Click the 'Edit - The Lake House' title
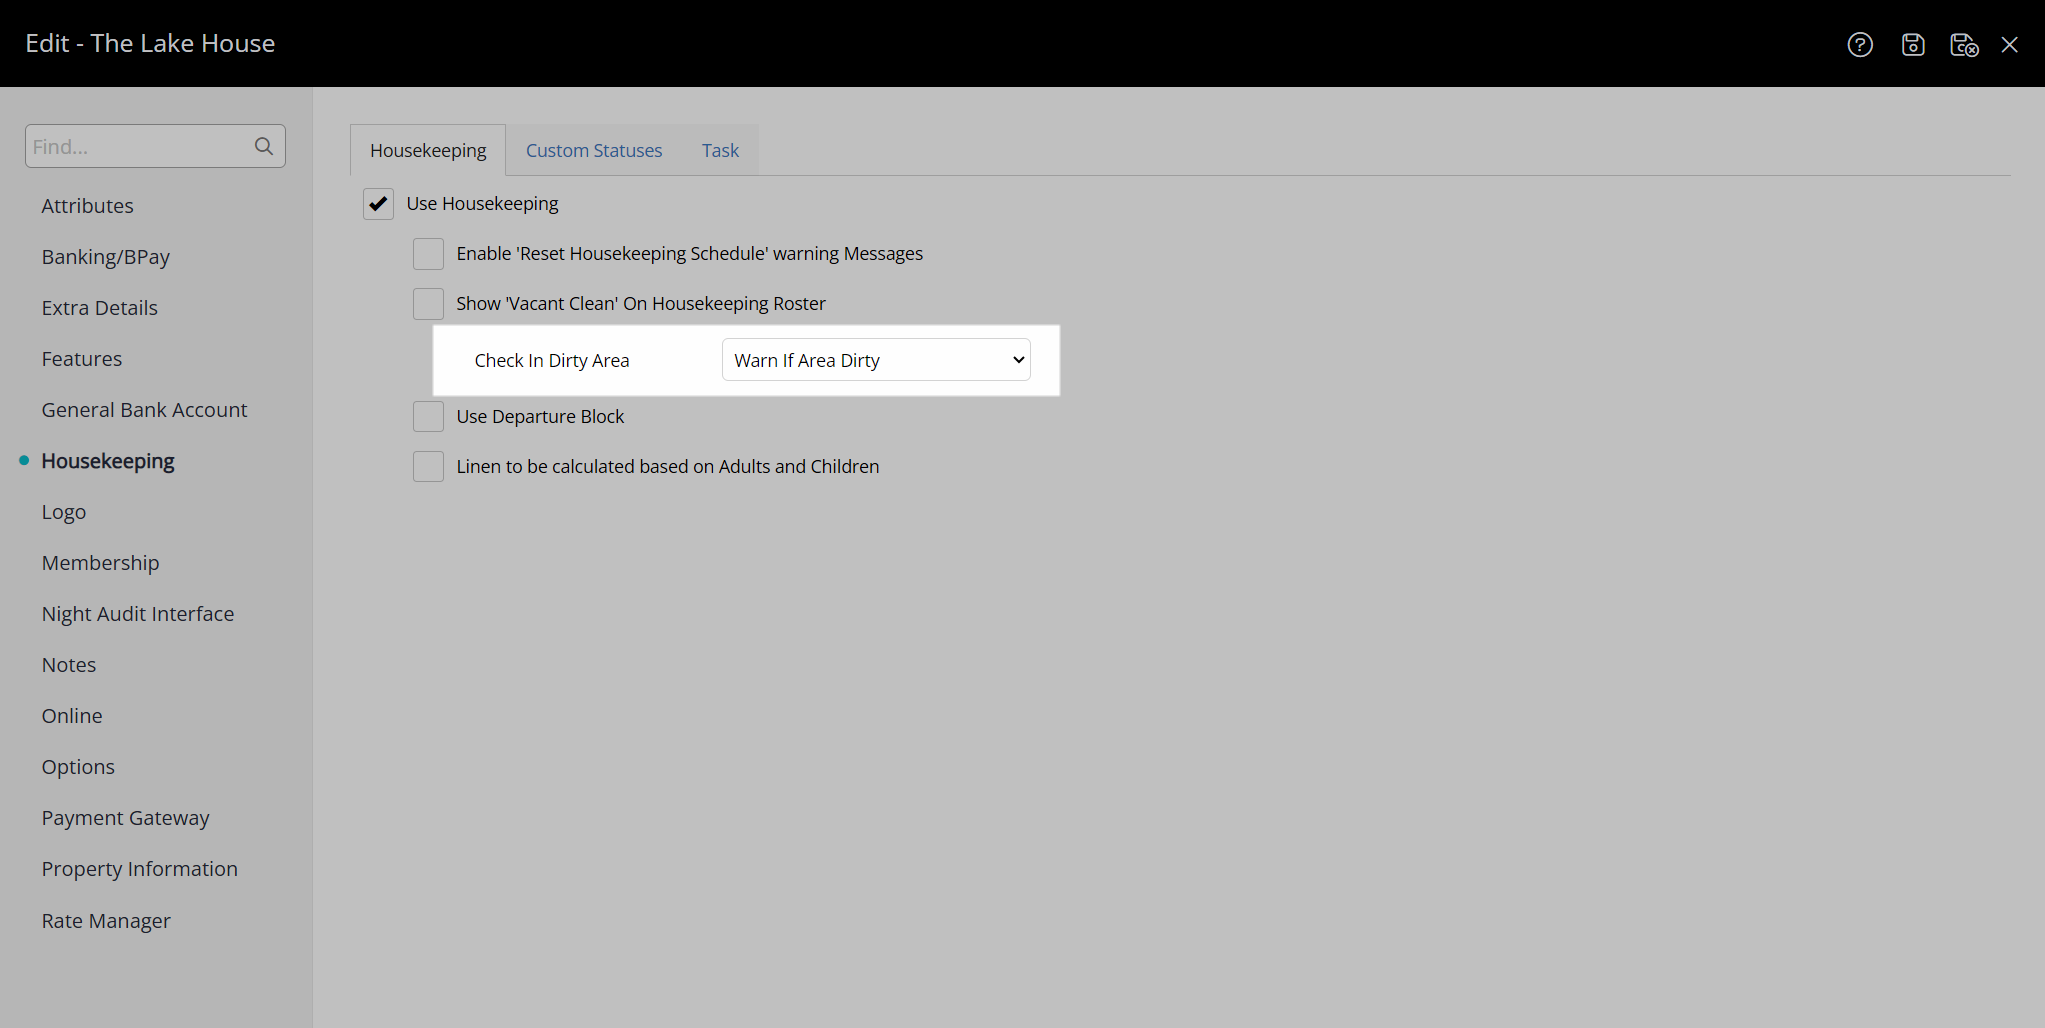Image resolution: width=2045 pixels, height=1028 pixels. (x=150, y=43)
